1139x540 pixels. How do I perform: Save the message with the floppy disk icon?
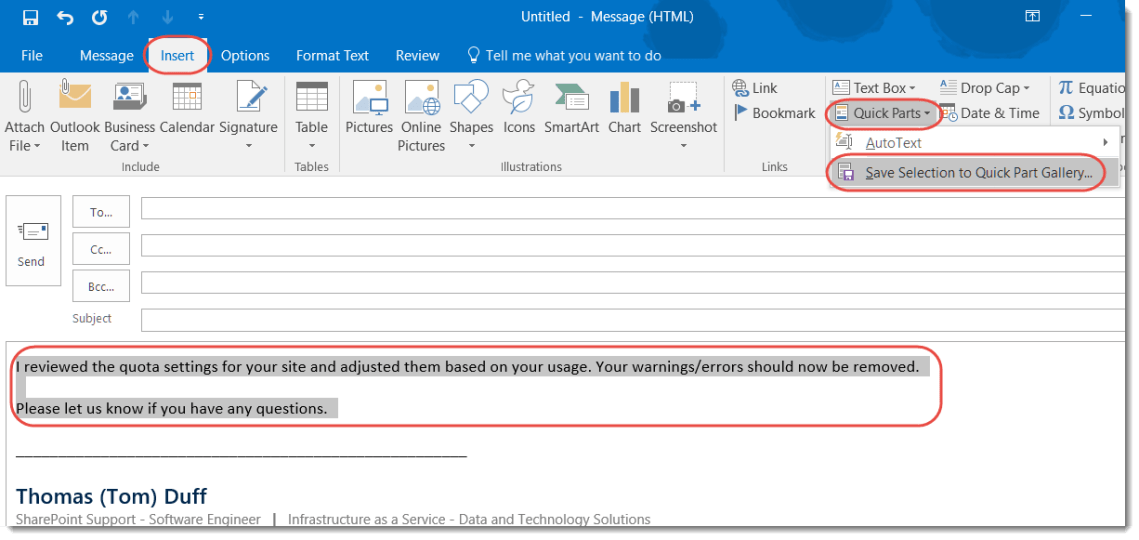tap(31, 17)
